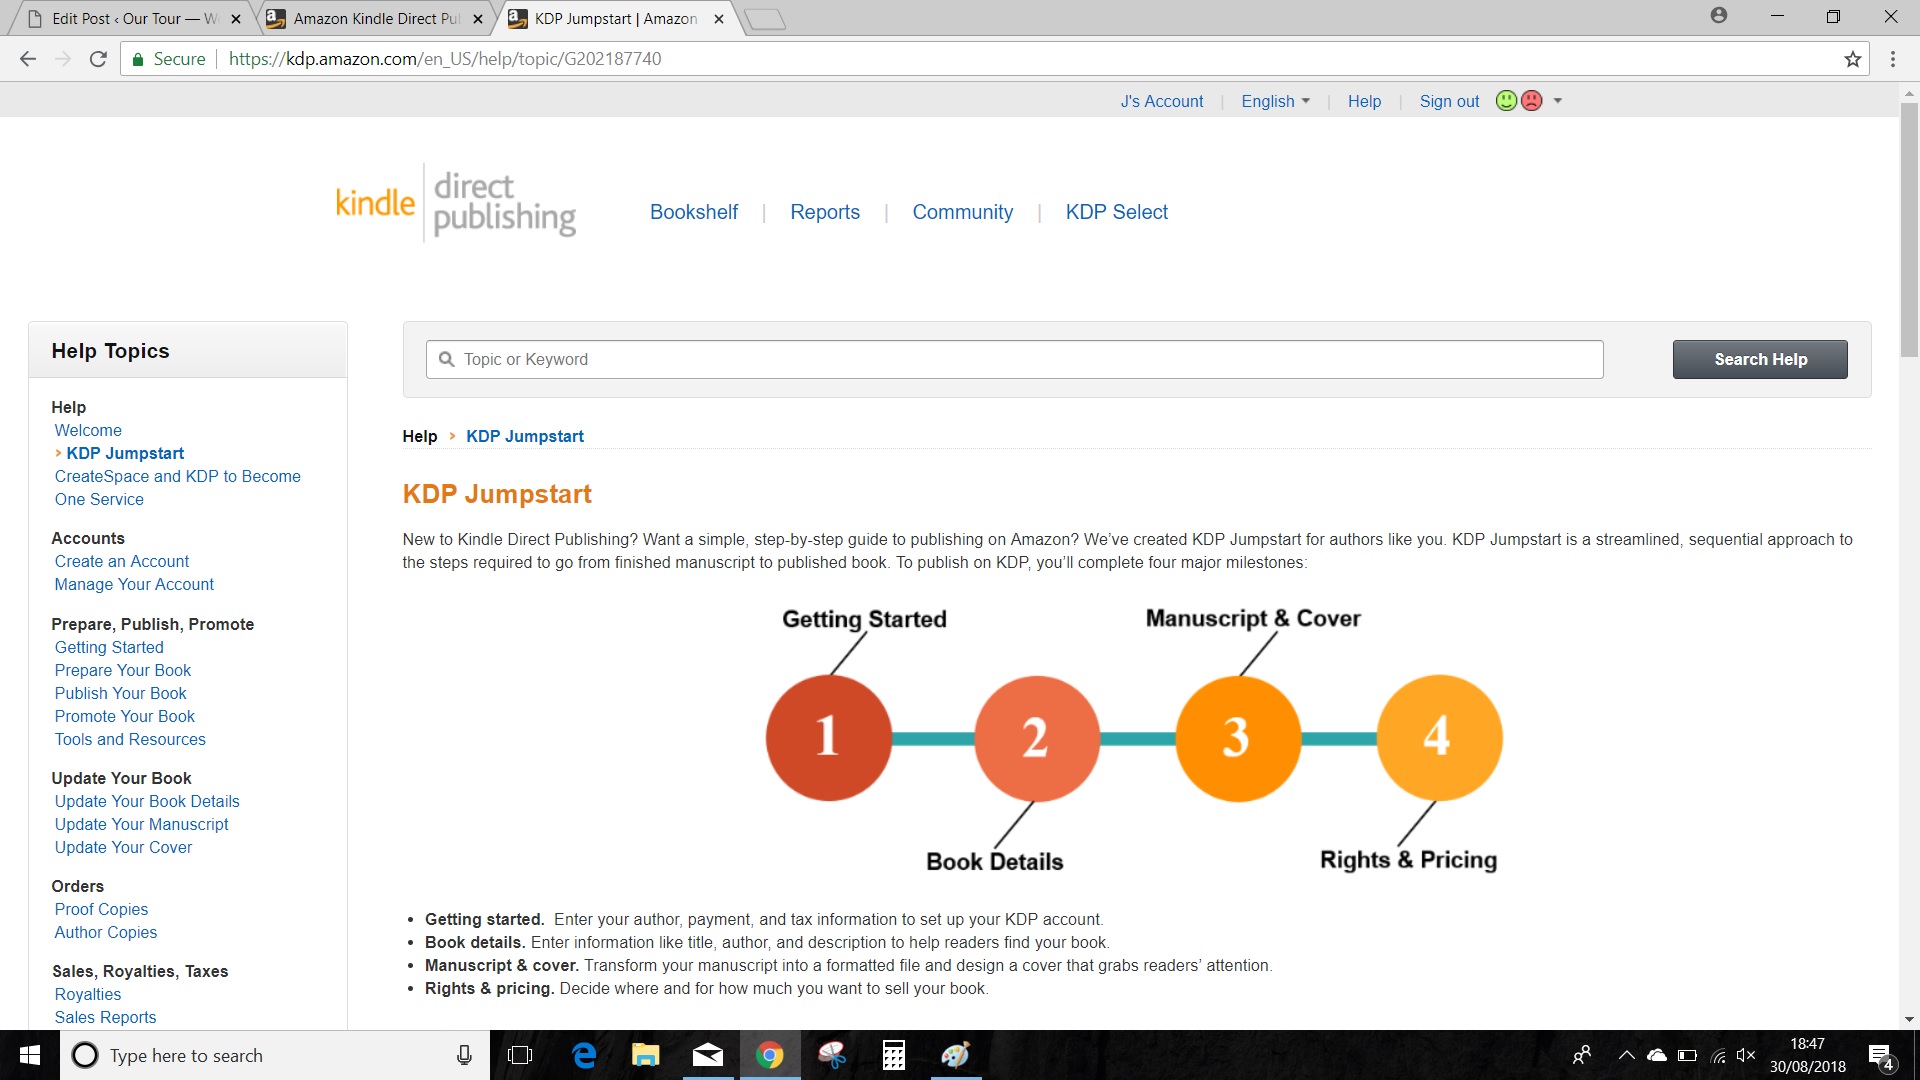The height and width of the screenshot is (1080, 1920).
Task: Open the Windows Start menu
Action: point(30,1055)
